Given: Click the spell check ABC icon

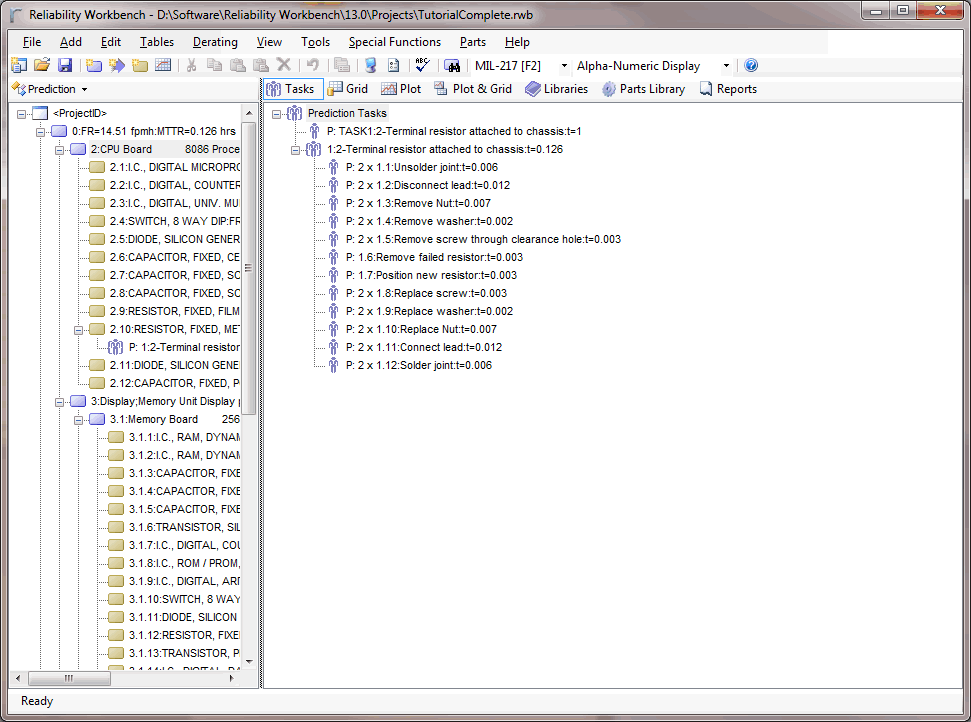Looking at the screenshot, I should [422, 66].
